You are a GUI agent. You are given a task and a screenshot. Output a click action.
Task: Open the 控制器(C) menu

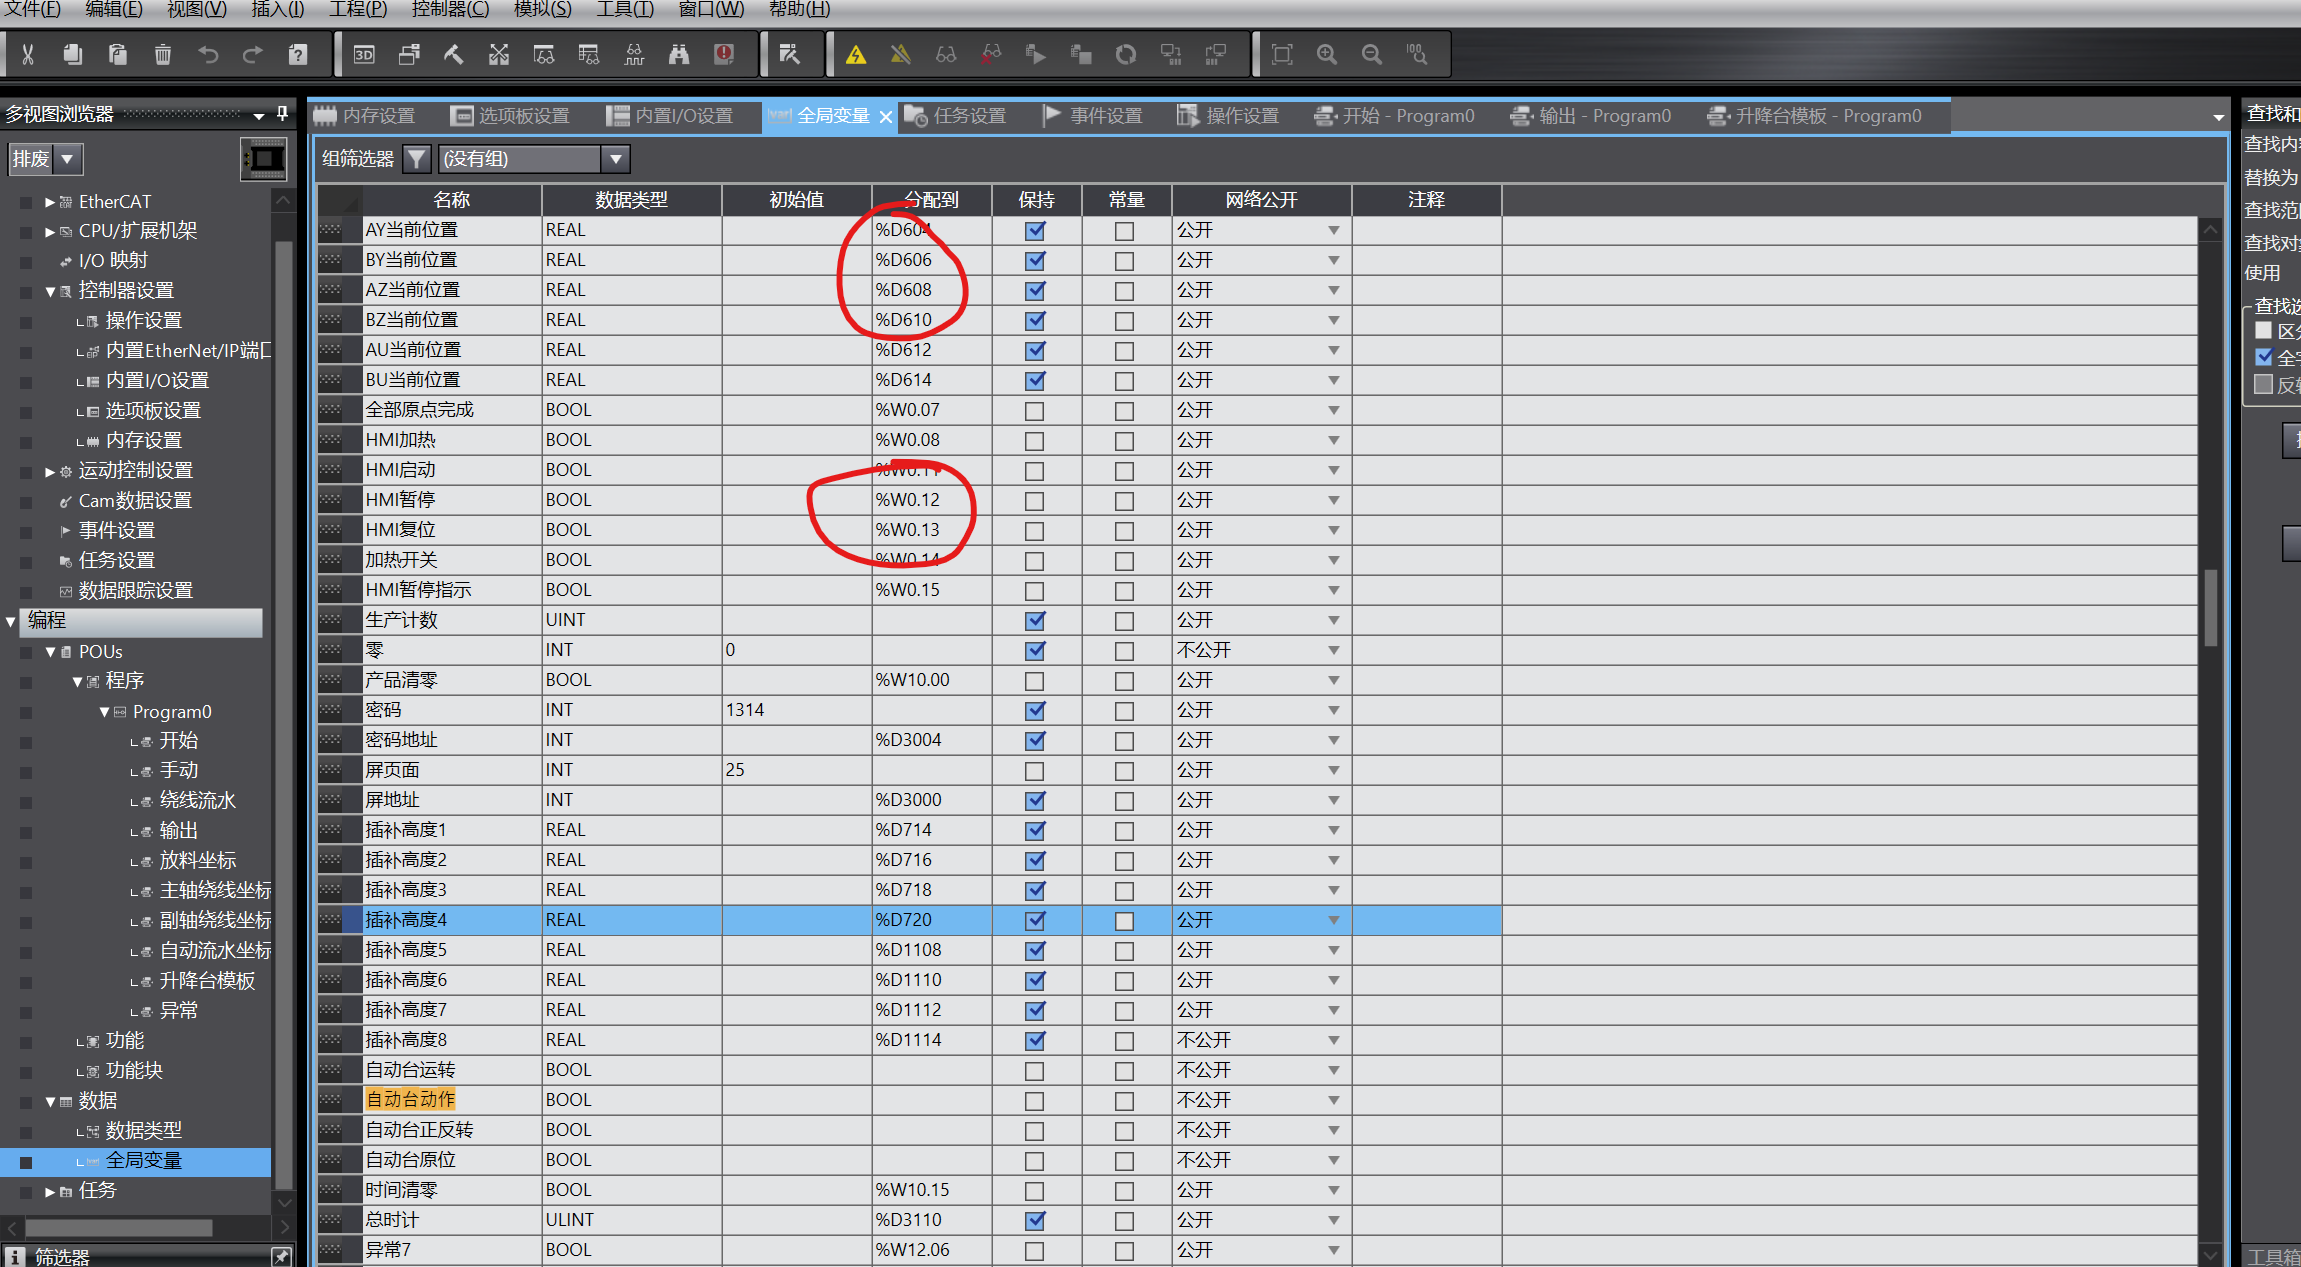pyautogui.click(x=450, y=9)
